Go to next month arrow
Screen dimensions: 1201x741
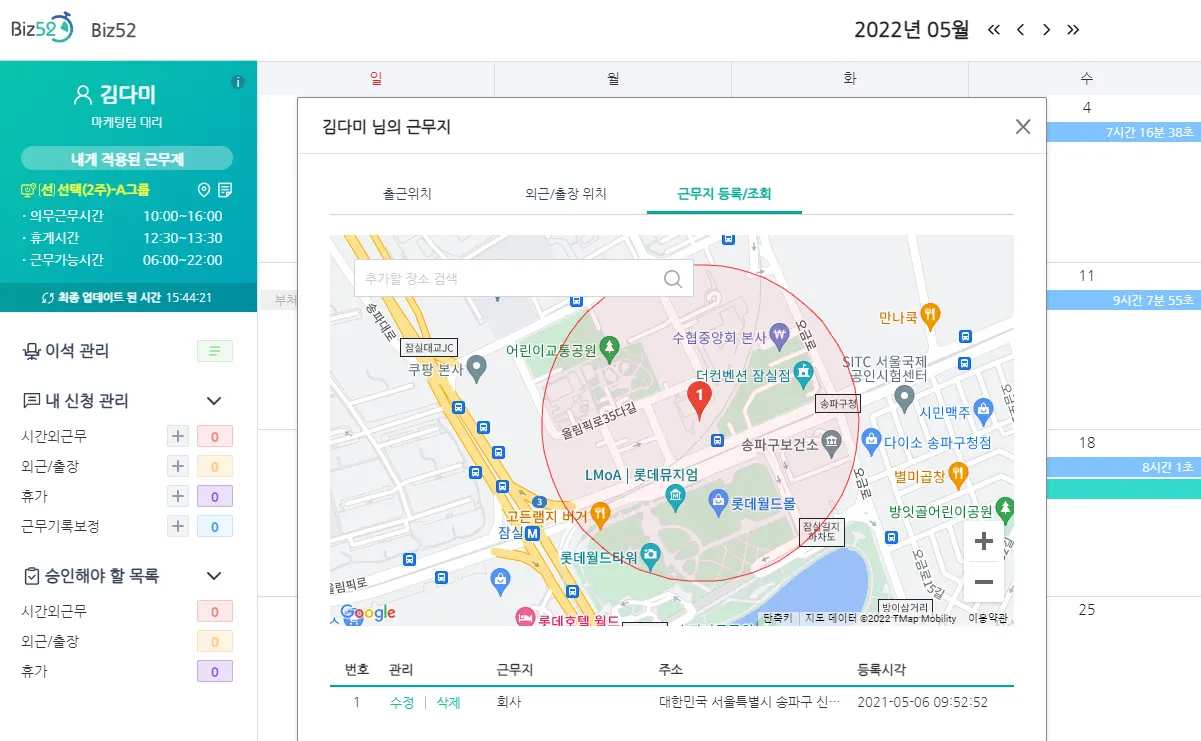[x=1046, y=29]
